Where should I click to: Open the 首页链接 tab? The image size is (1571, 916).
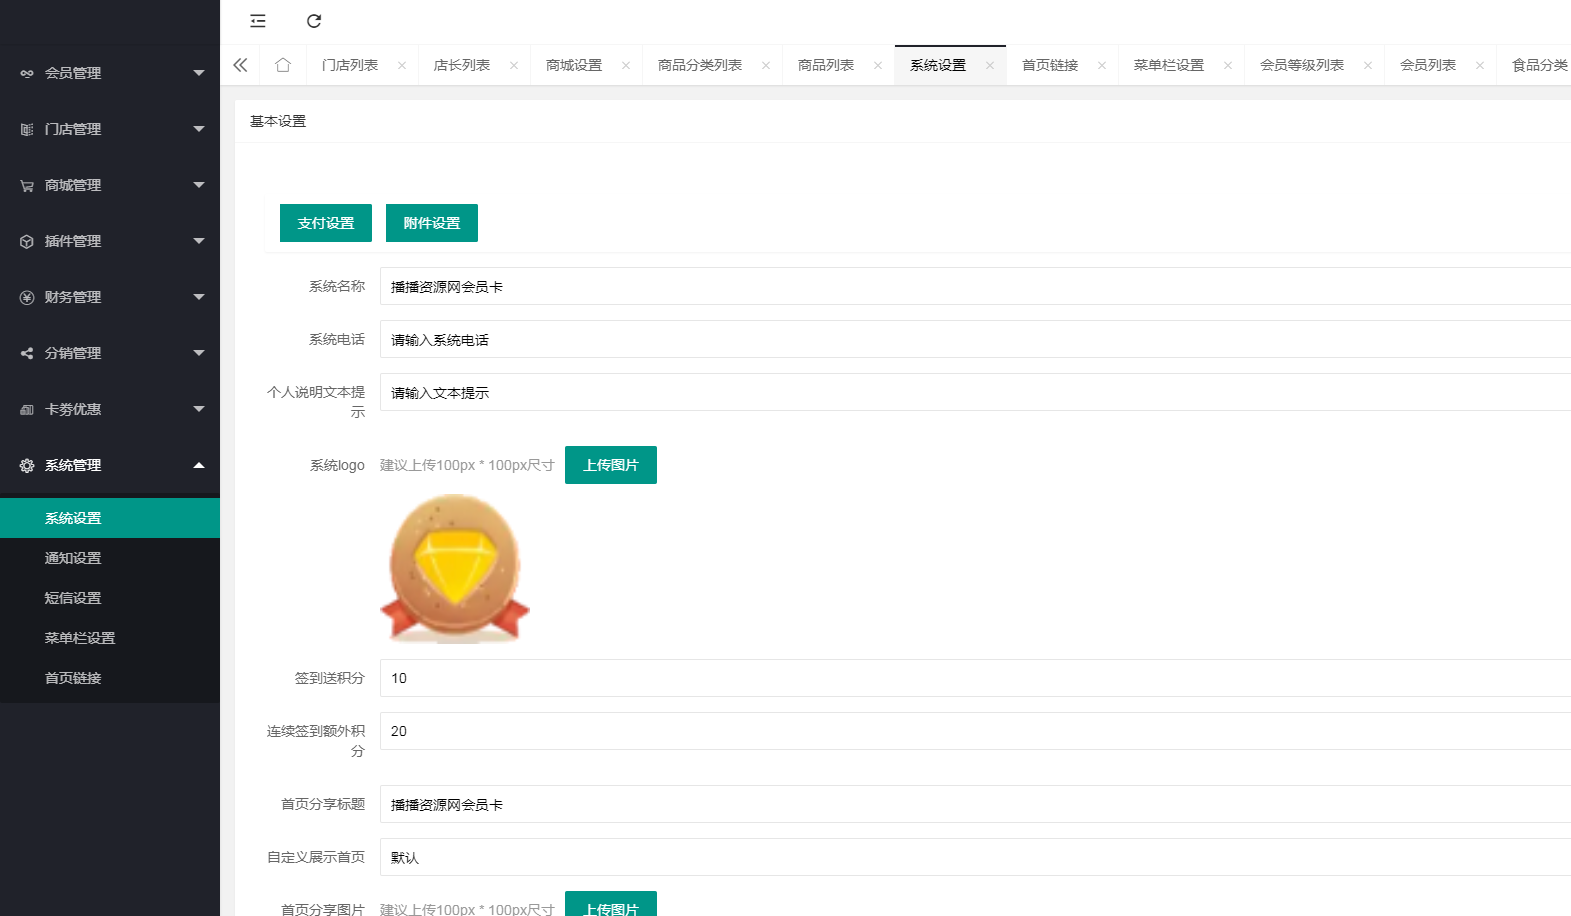pos(1050,65)
